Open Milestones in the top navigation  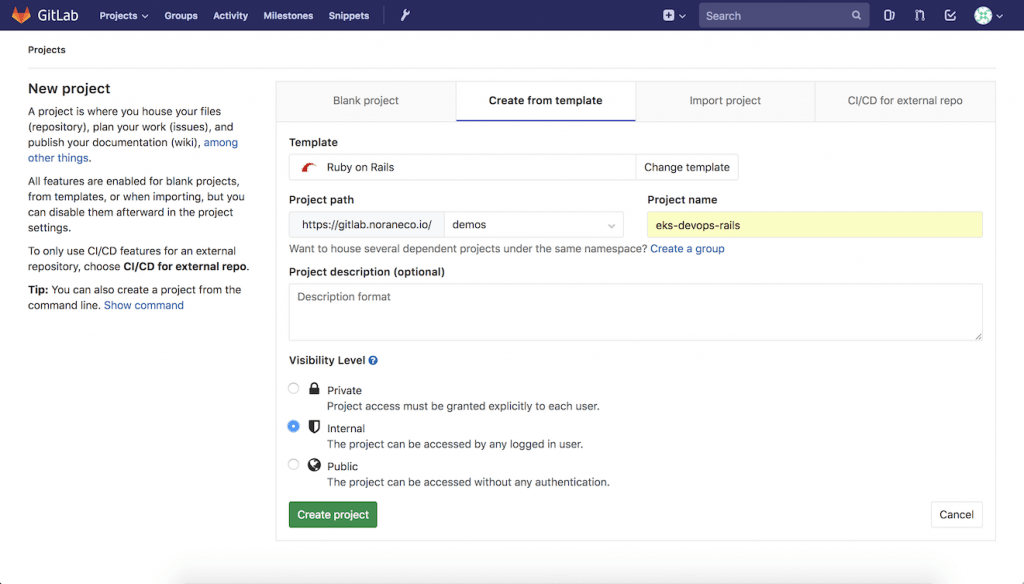coord(288,15)
